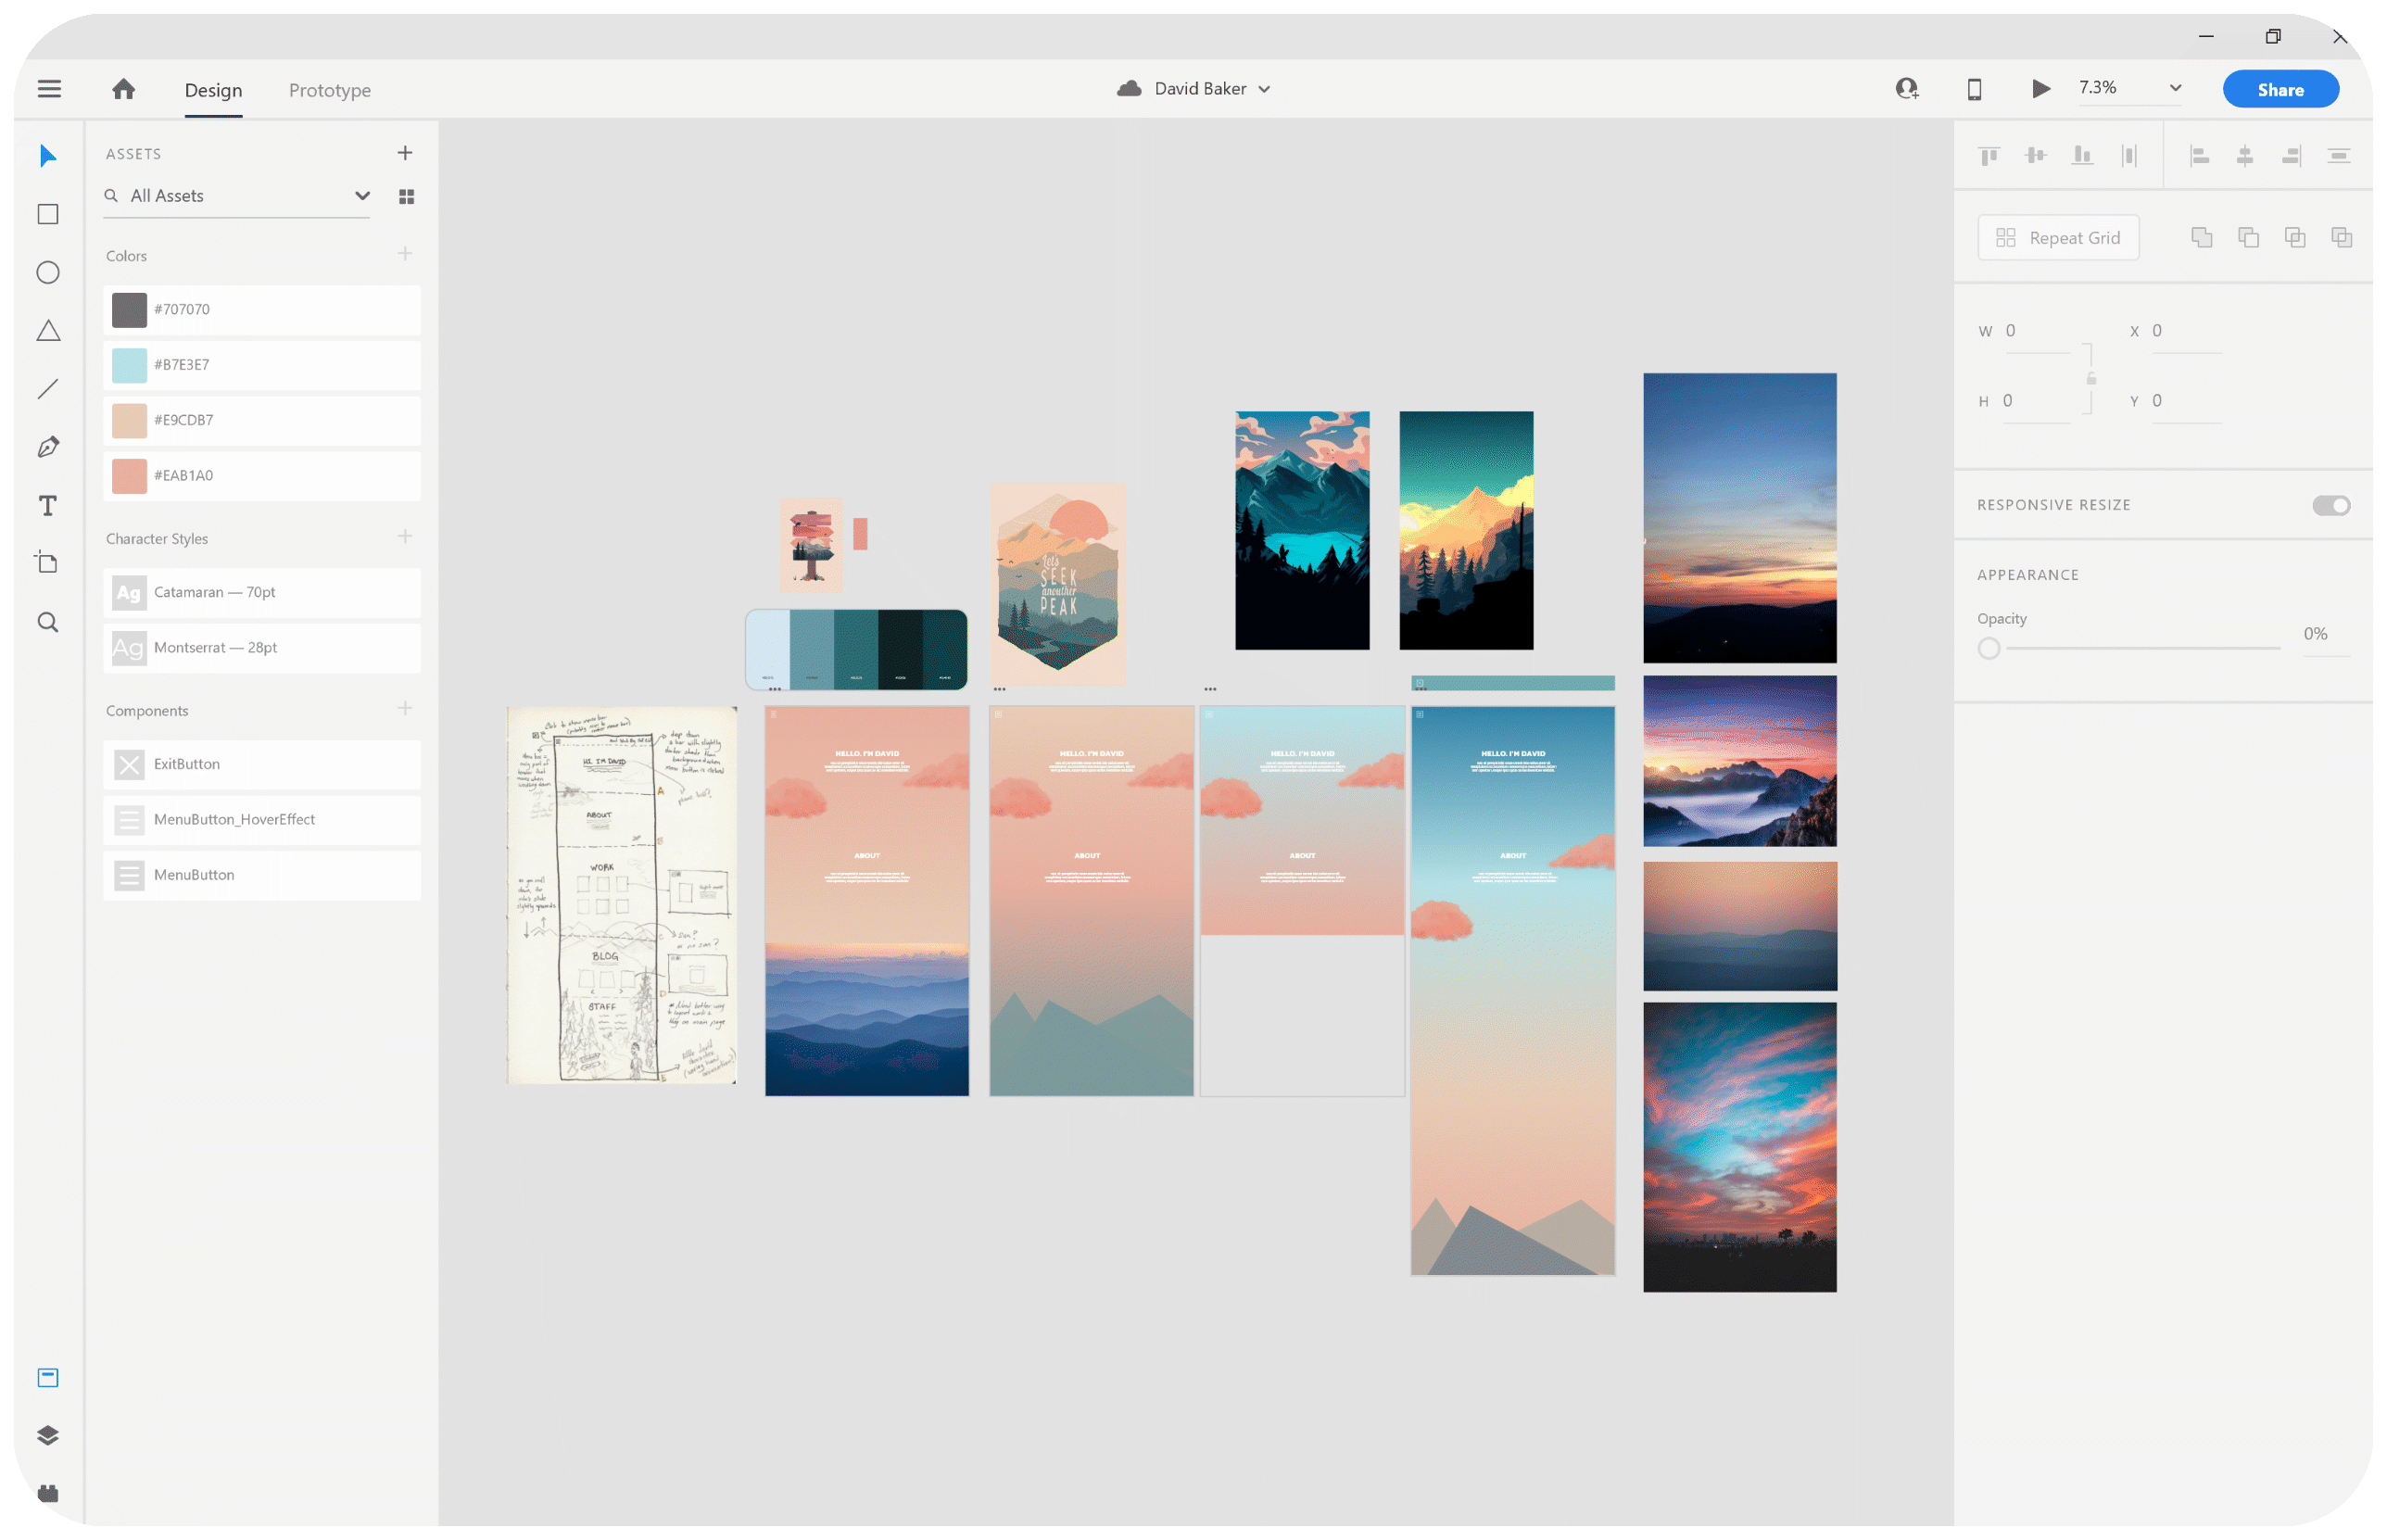Viewport: 2387px width, 1540px height.
Task: Click the Search assets icon
Action: point(113,195)
